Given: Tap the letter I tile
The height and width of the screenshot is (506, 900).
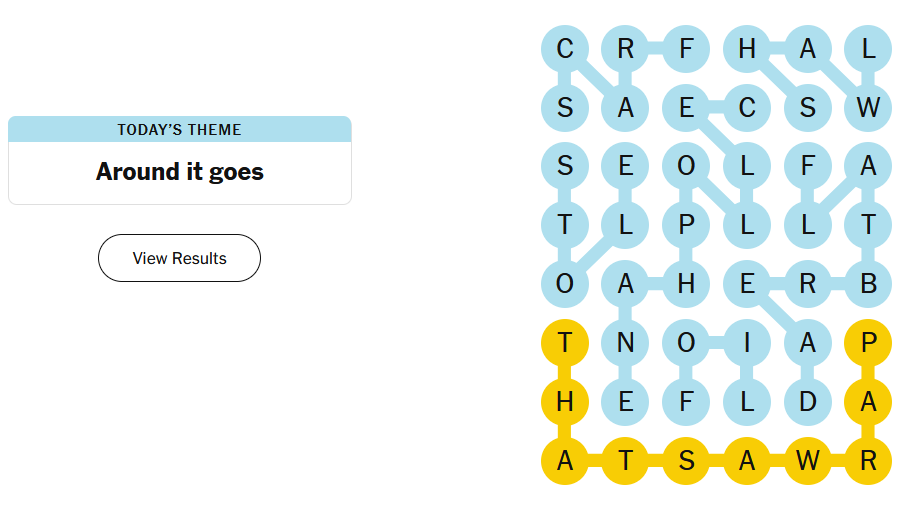Looking at the screenshot, I should (x=747, y=343).
